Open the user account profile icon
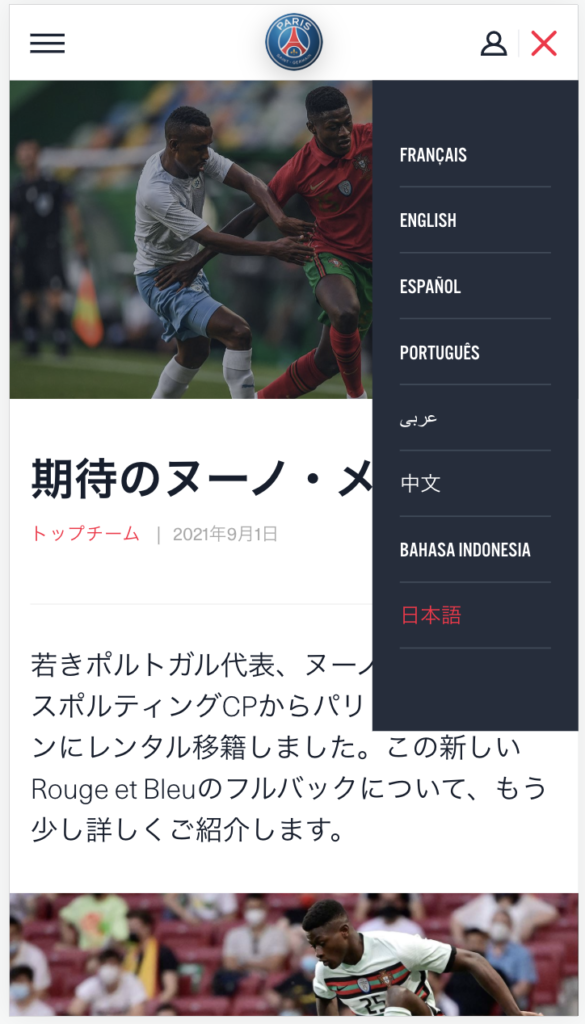This screenshot has height=1024, width=585. tap(494, 43)
